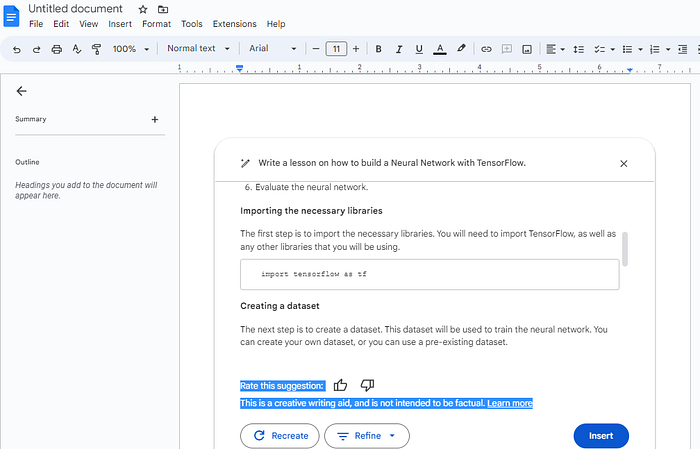The height and width of the screenshot is (449, 700).
Task: Click the Google Docs home icon
Action: 11,17
